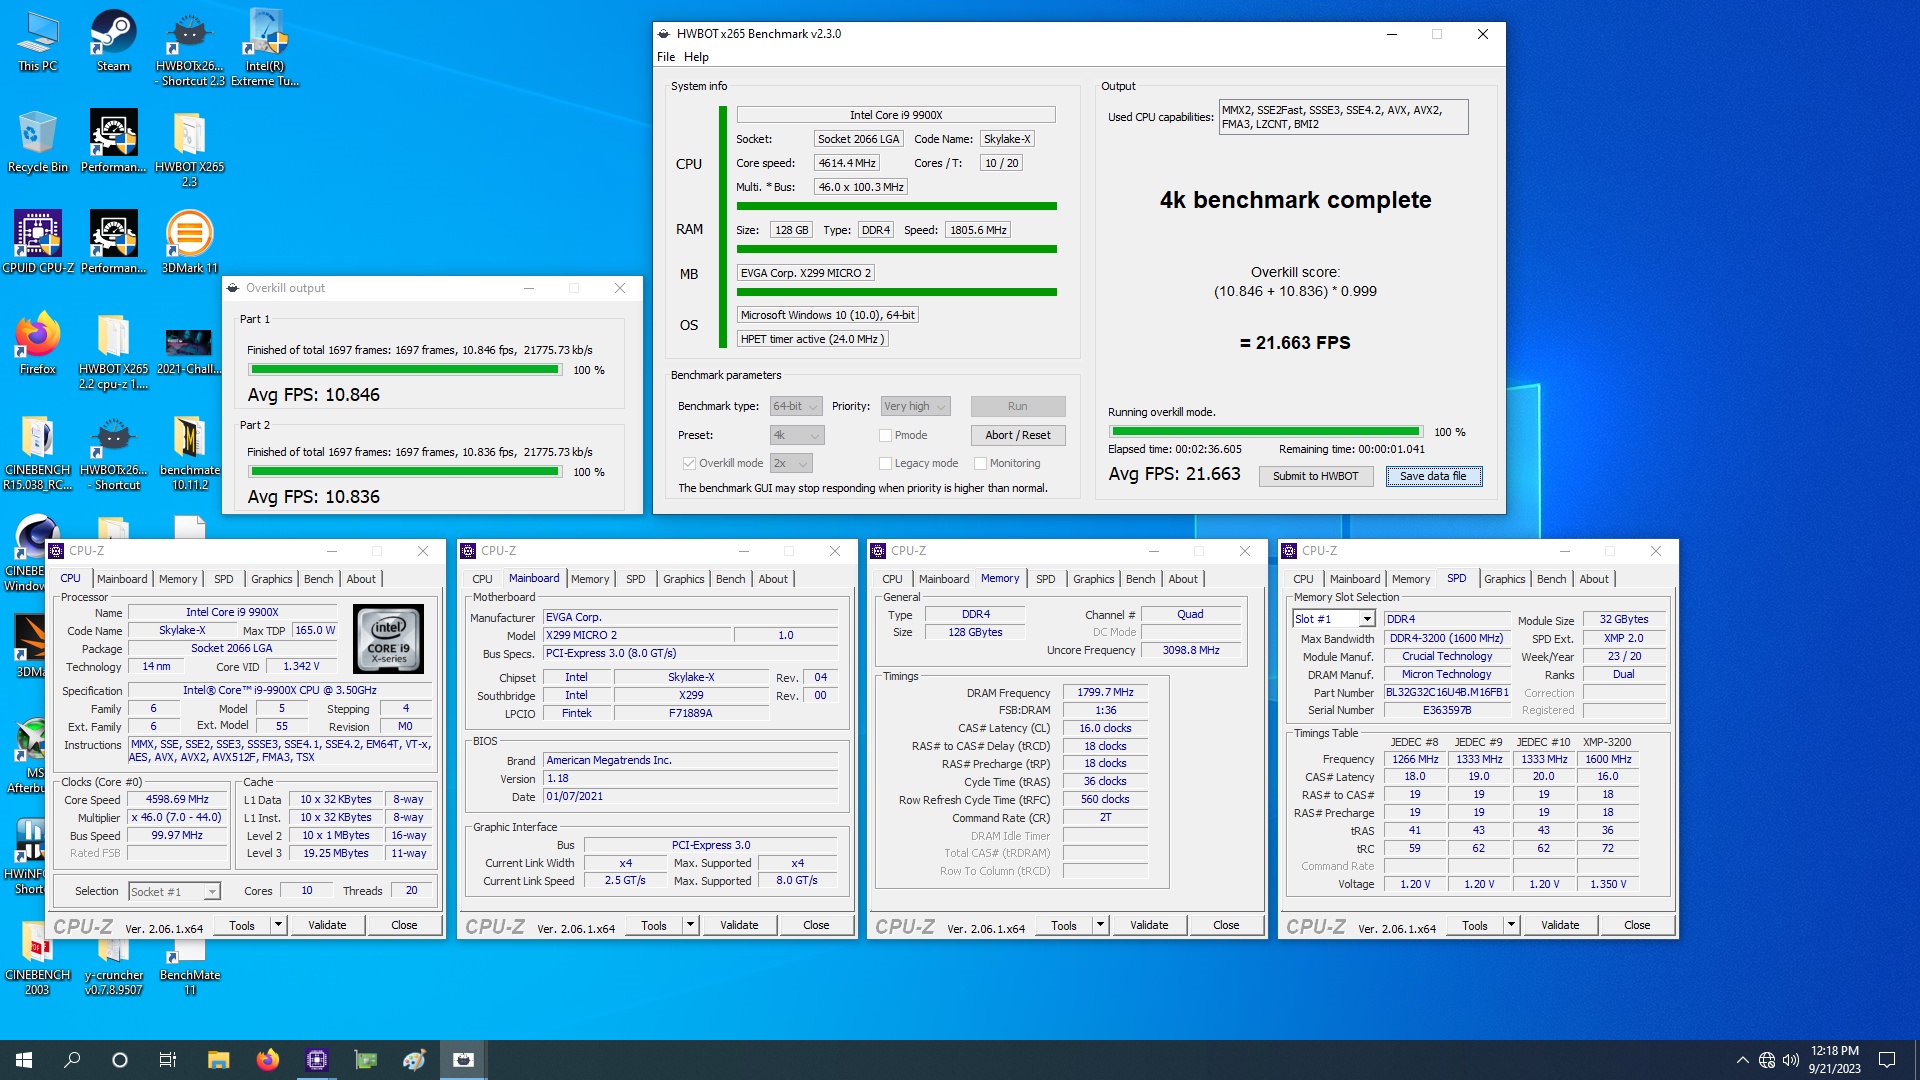Click Core Speed 4598.69 MHz value
This screenshot has width=1920, height=1080.
[x=177, y=799]
